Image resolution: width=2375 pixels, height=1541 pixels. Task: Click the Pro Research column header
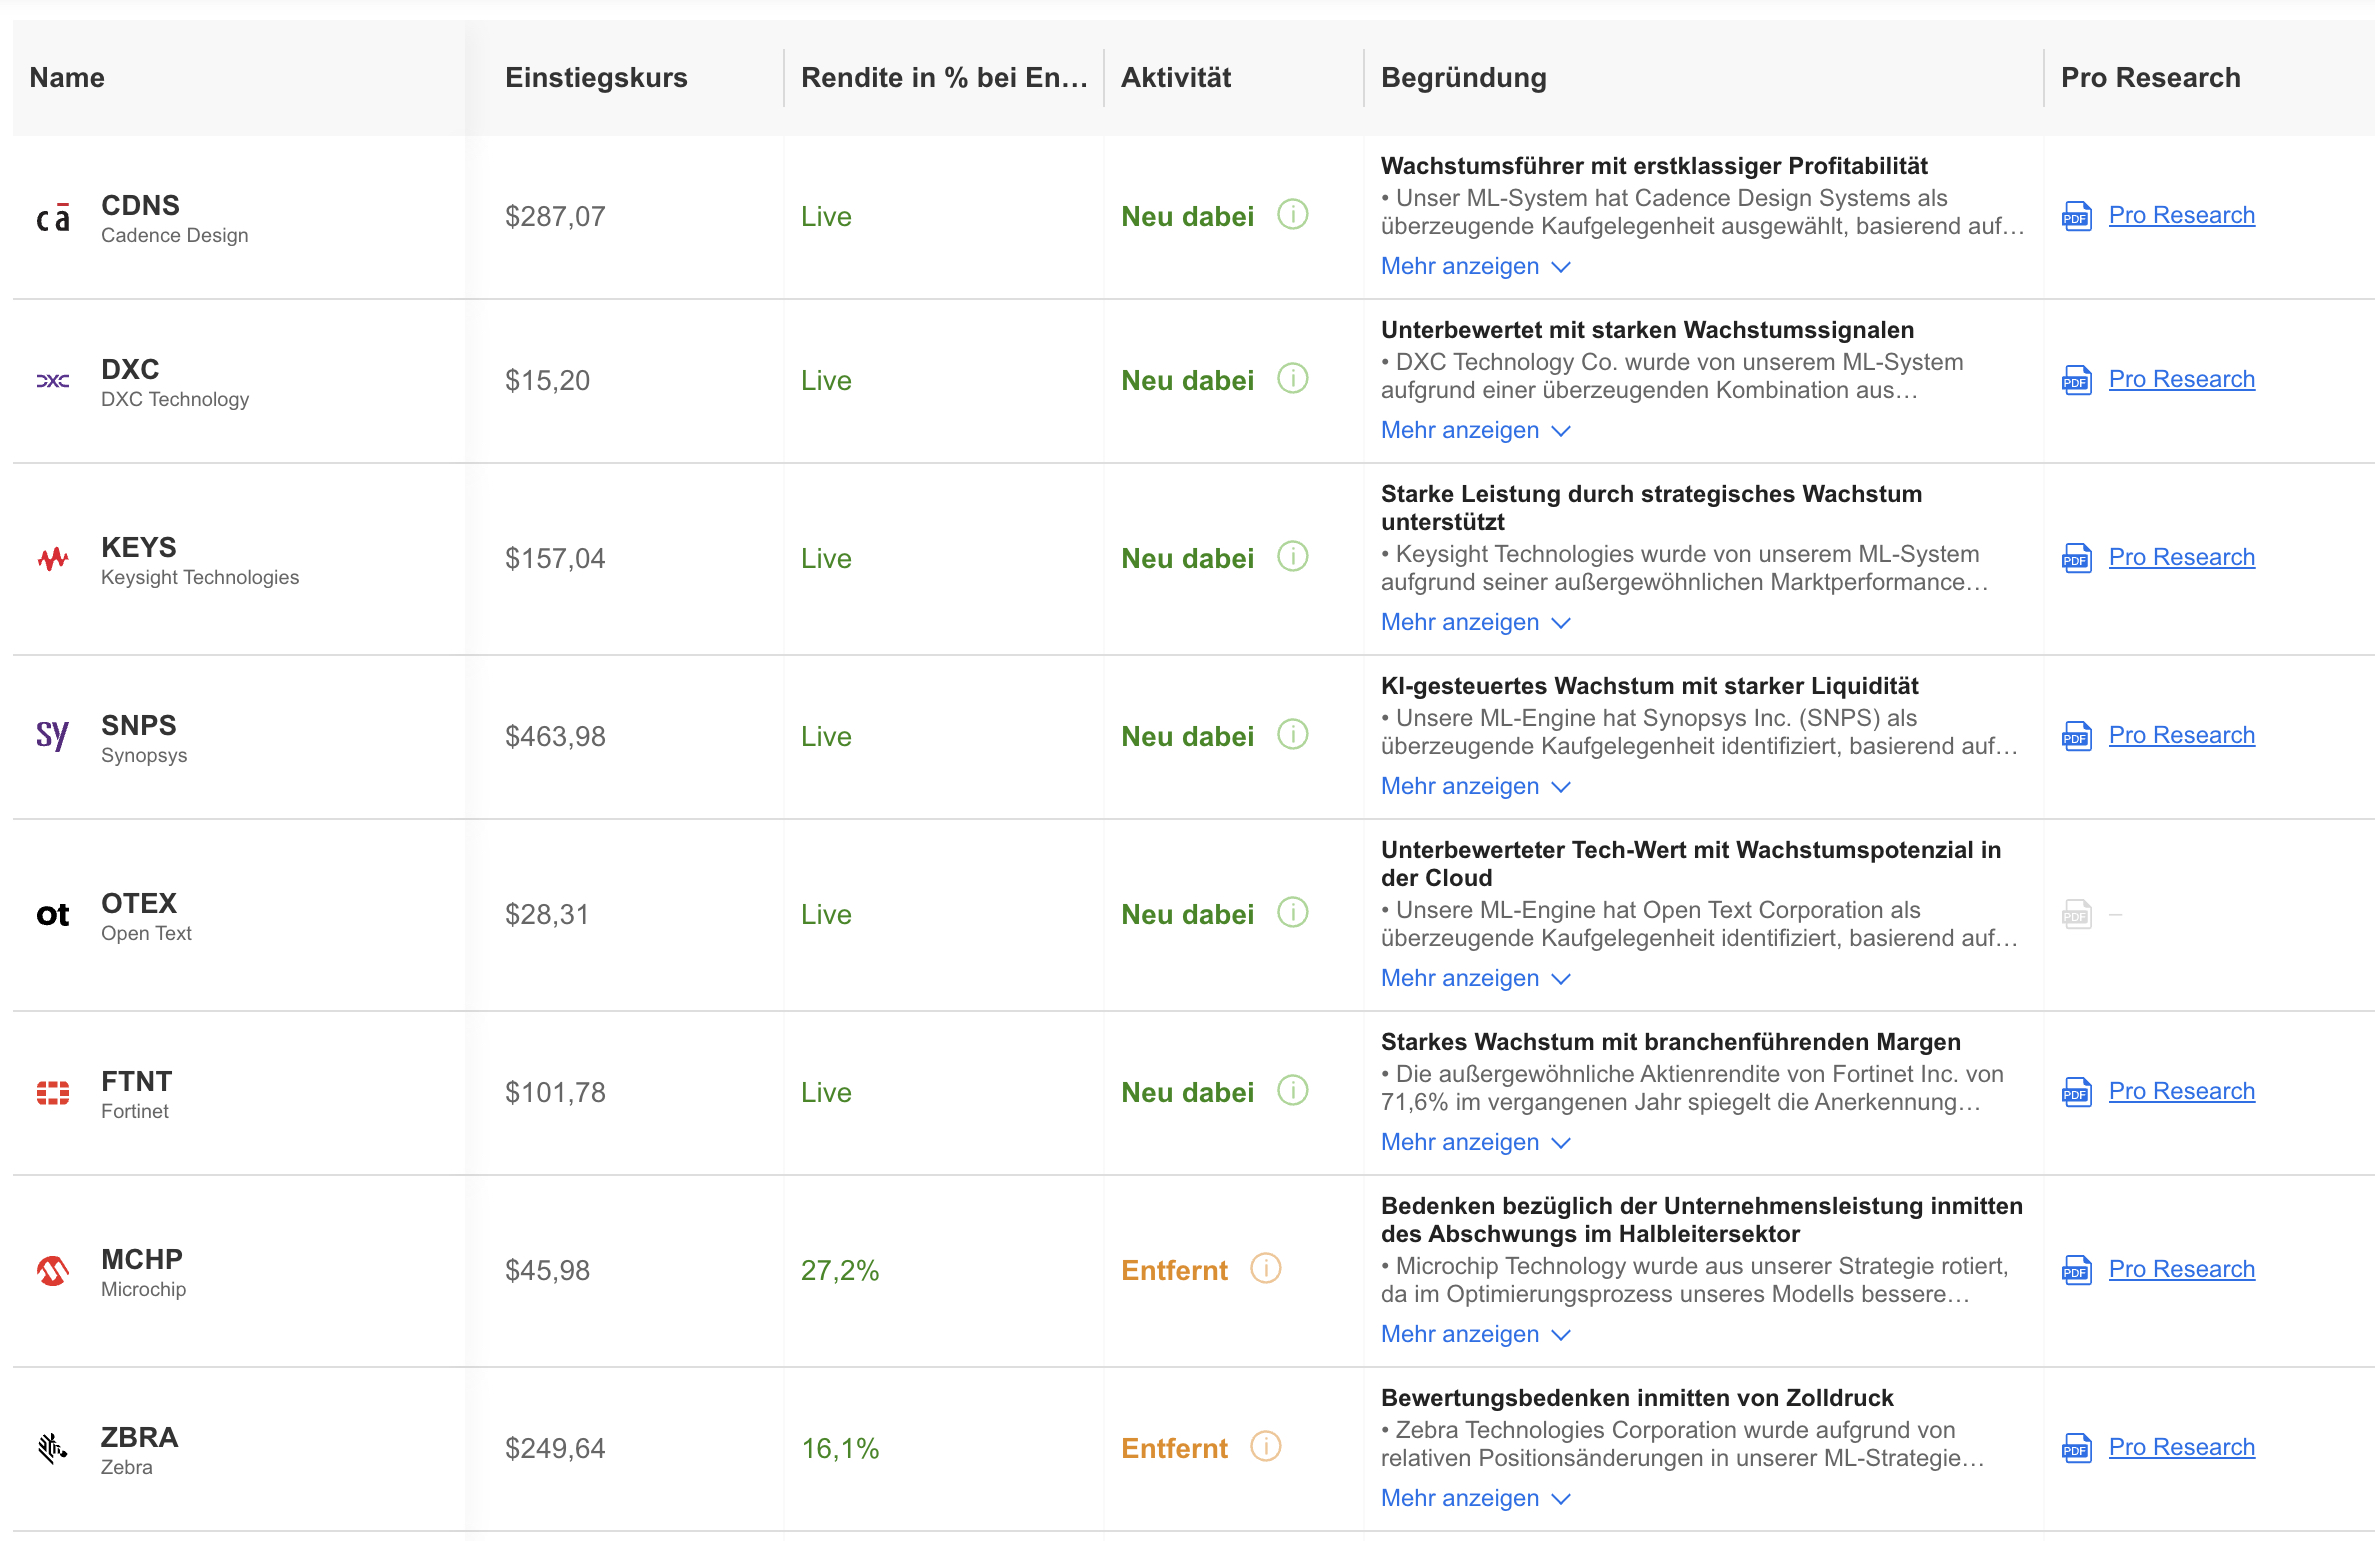2151,78
